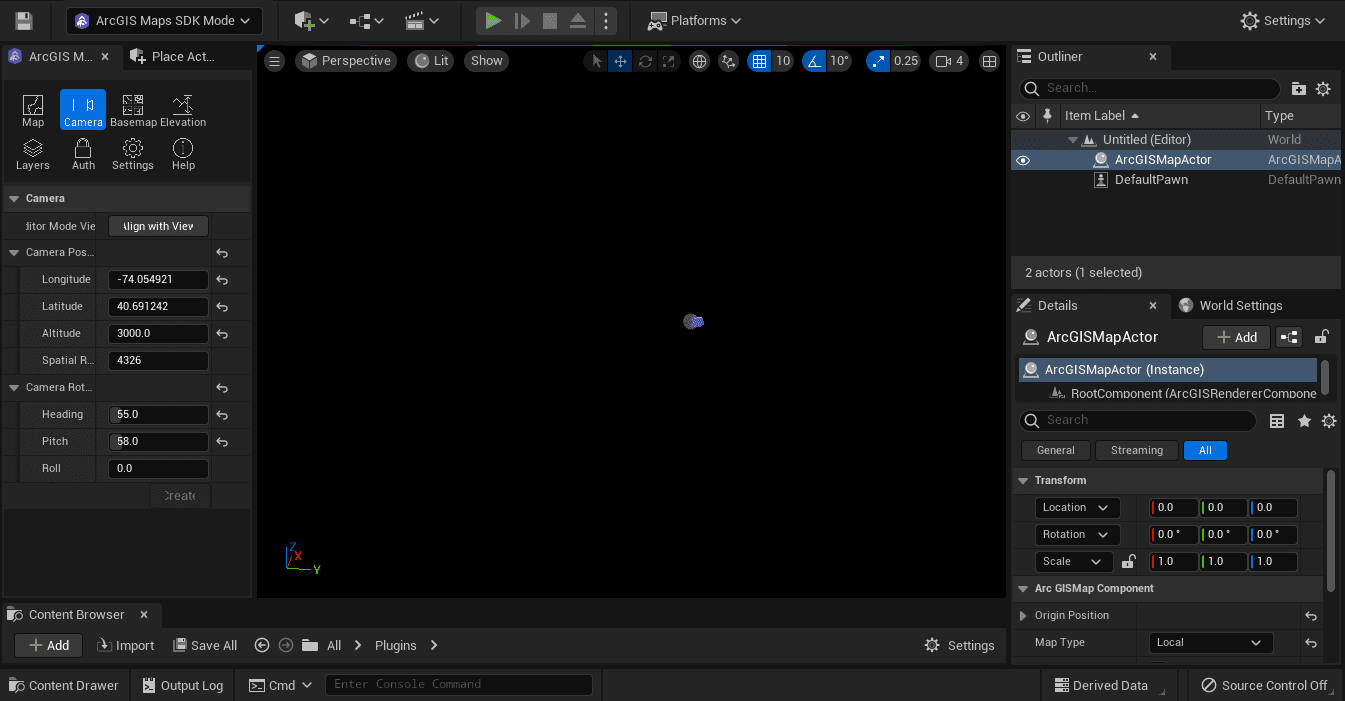Image resolution: width=1345 pixels, height=701 pixels.
Task: Open the Platforms menu
Action: [694, 21]
